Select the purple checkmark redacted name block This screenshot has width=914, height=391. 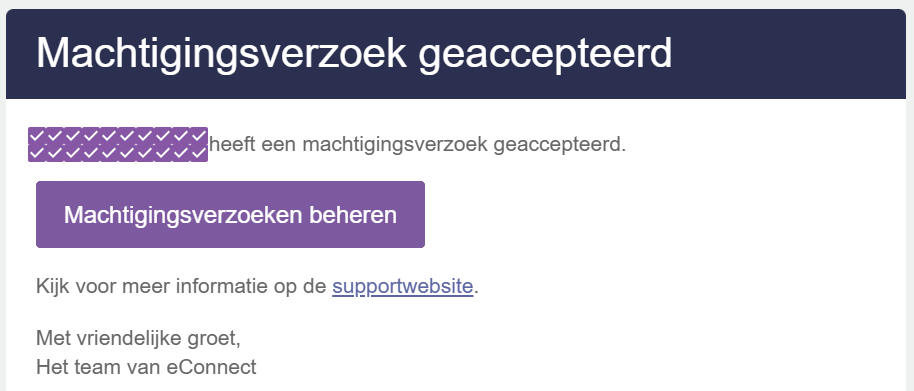[118, 144]
